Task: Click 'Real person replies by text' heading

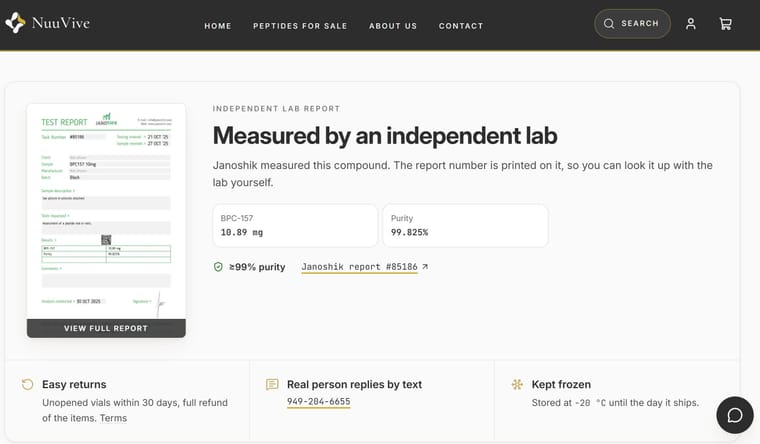Action: pyautogui.click(x=354, y=384)
